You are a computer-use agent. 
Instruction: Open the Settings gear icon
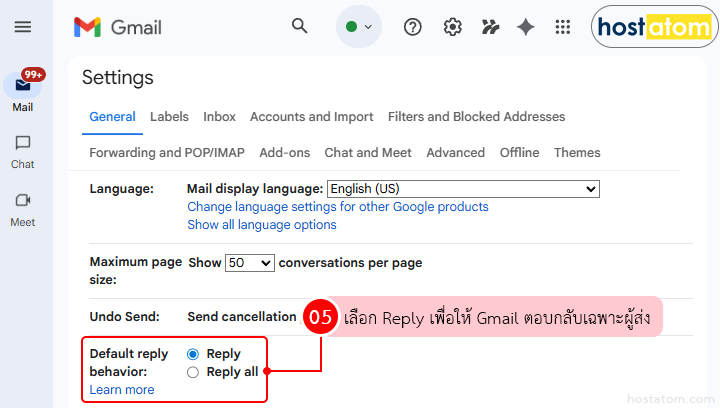click(x=452, y=27)
